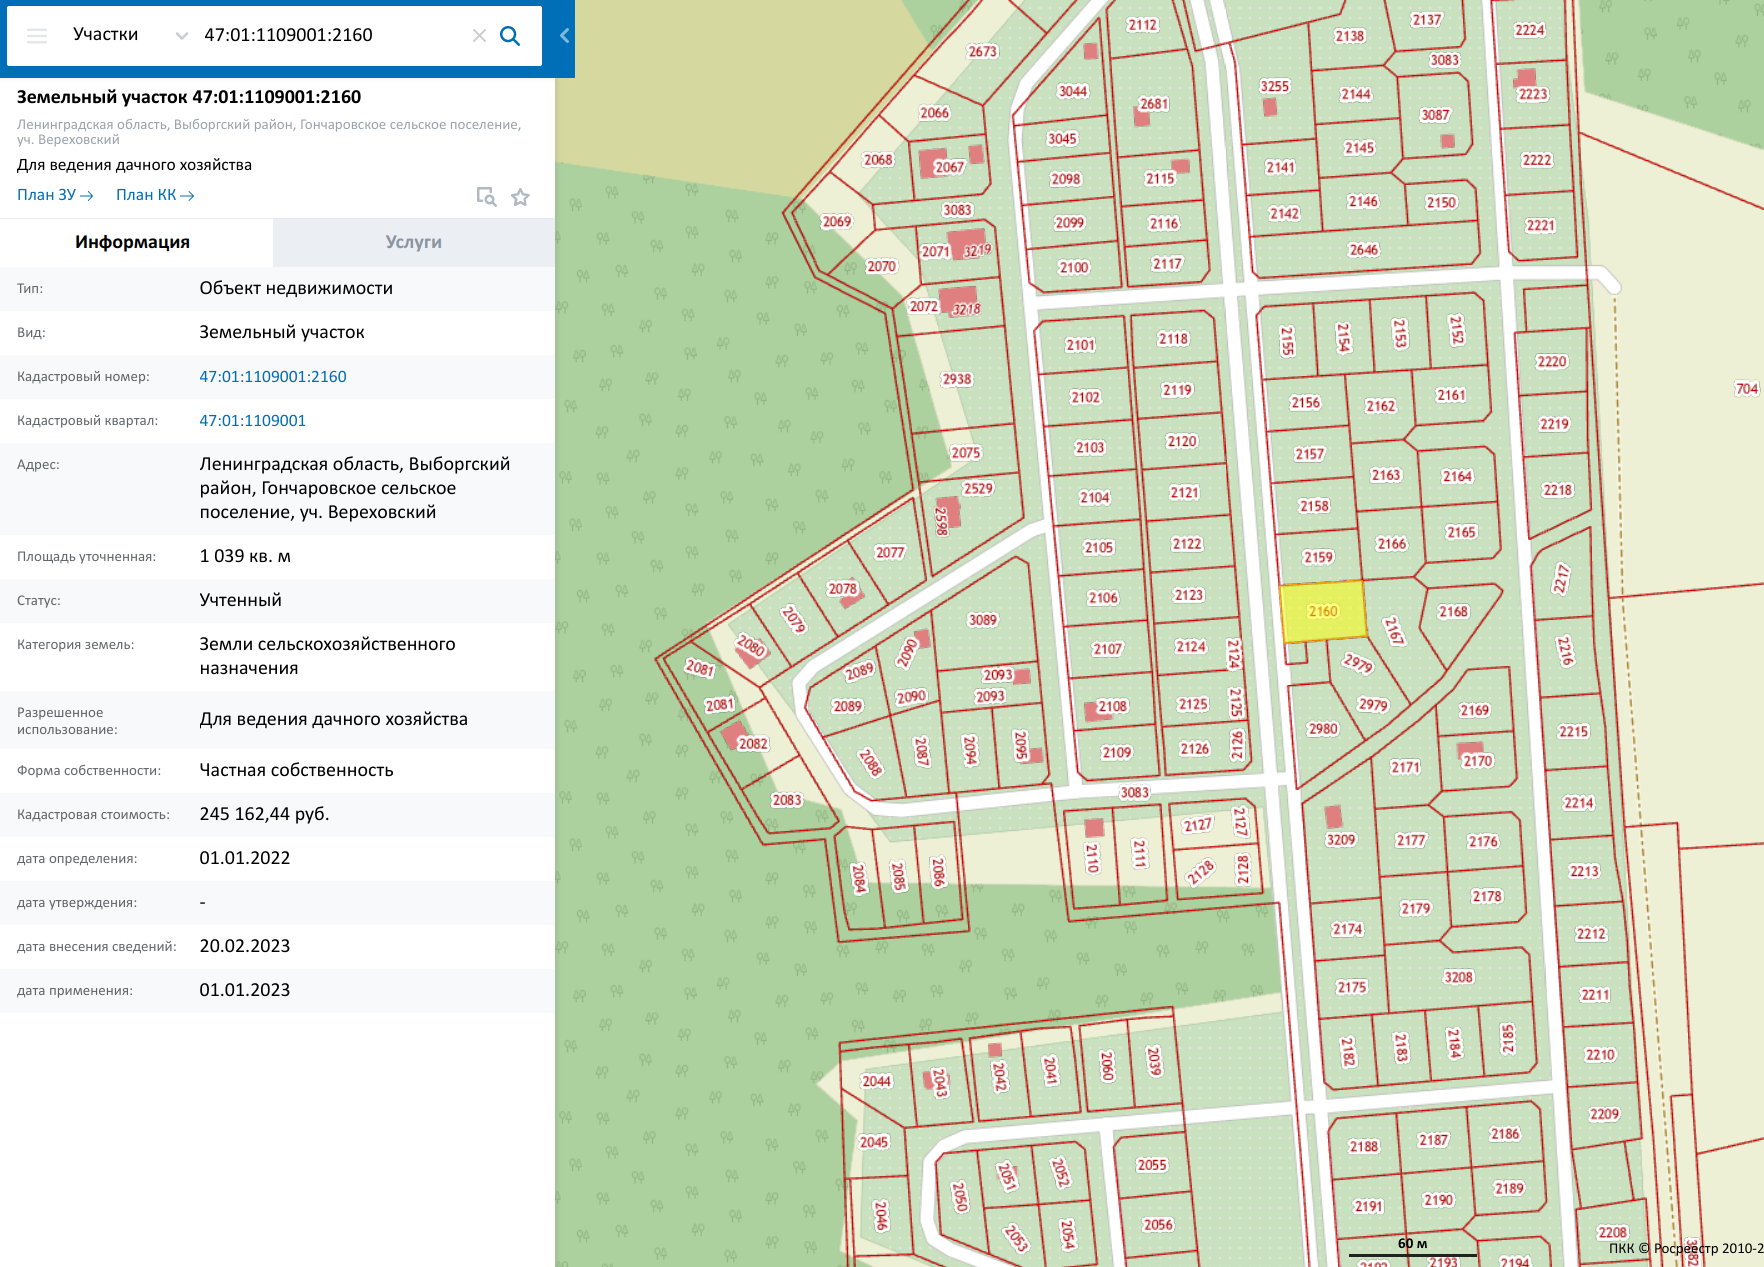This screenshot has height=1267, width=1764.
Task: Open the План КК link
Action: point(155,195)
